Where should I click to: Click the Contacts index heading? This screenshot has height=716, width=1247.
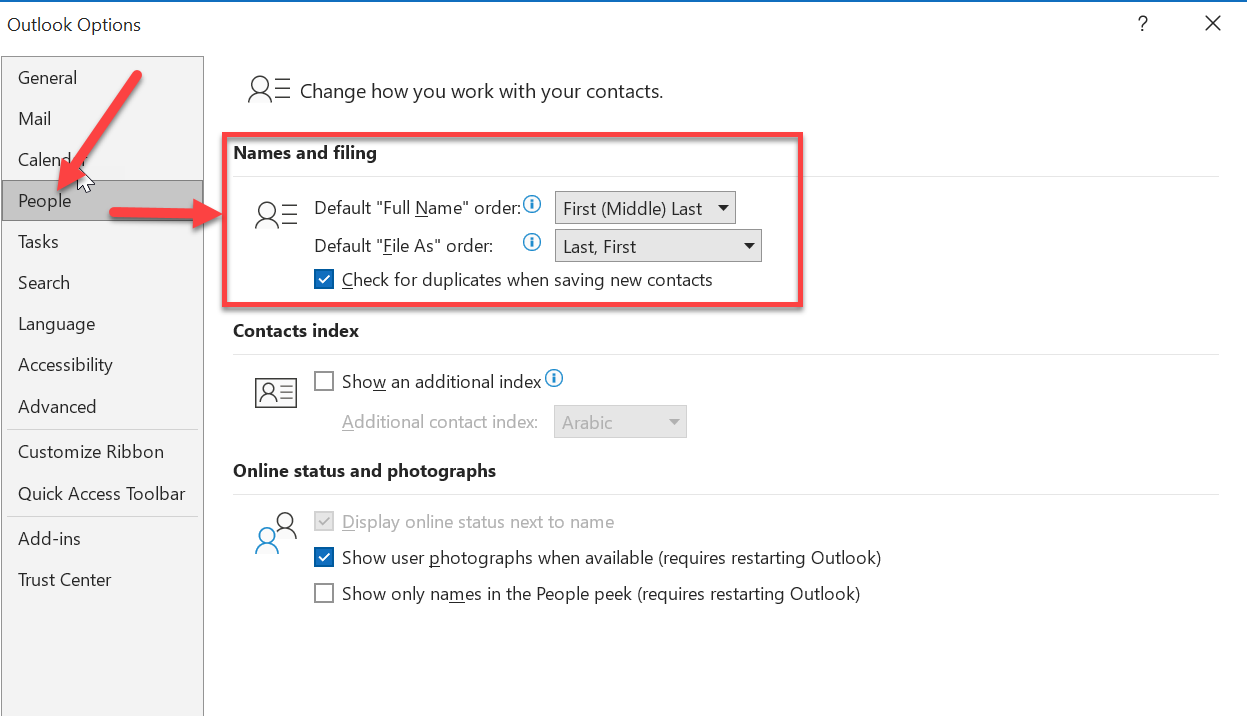click(296, 330)
